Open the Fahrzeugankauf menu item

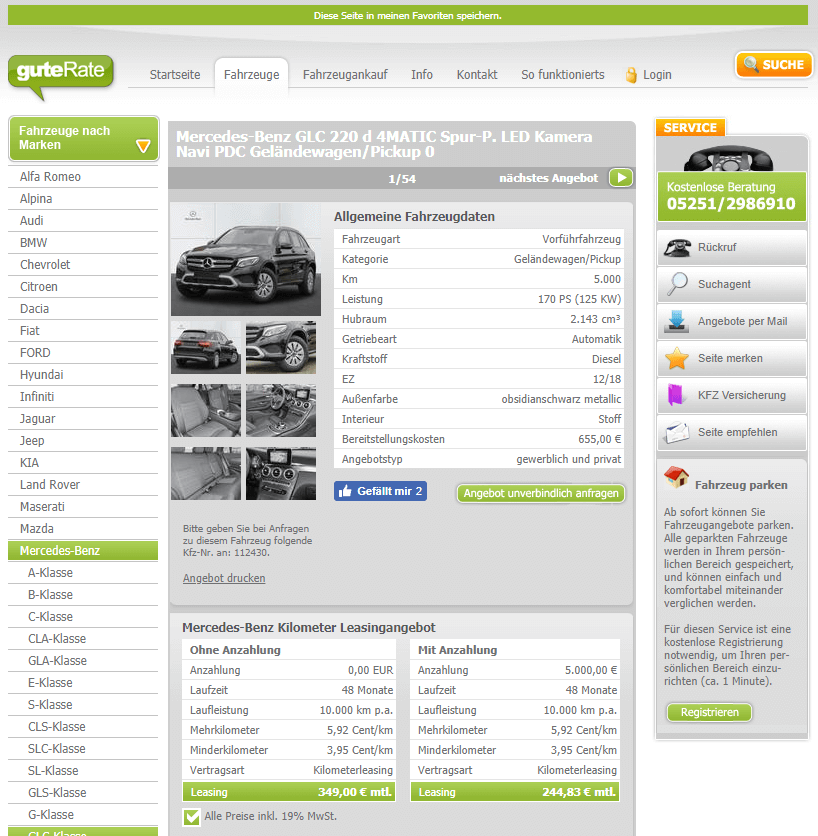pyautogui.click(x=345, y=75)
